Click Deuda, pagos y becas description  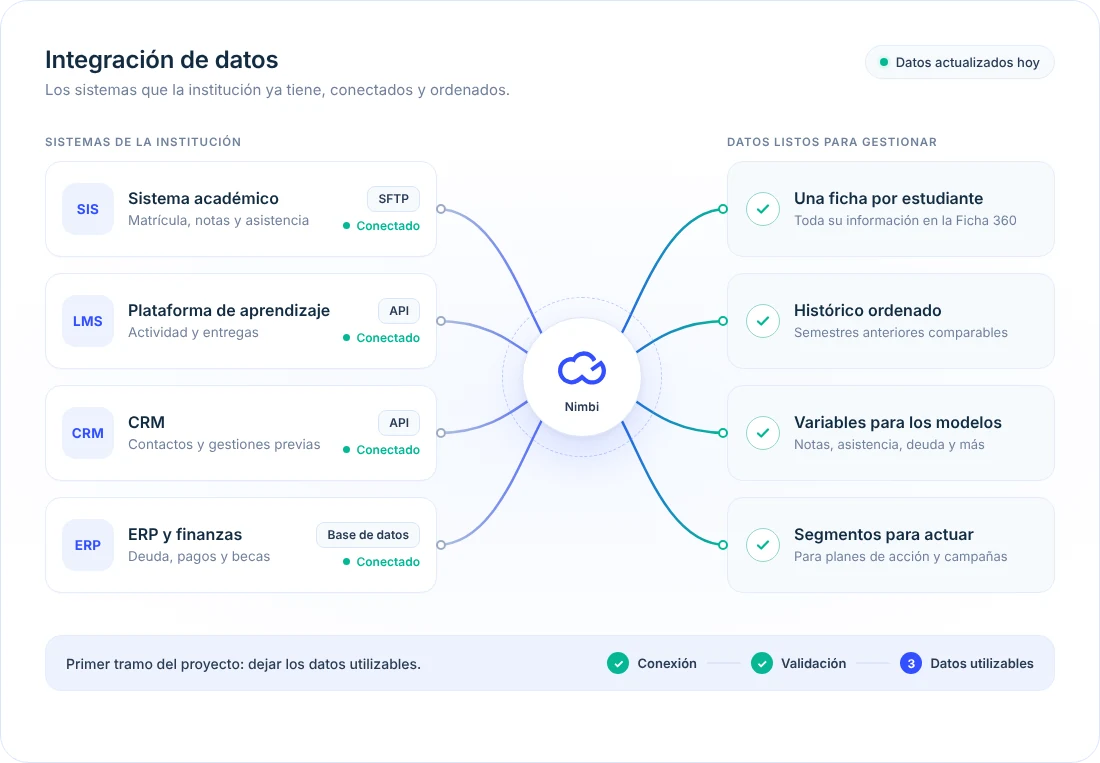pyautogui.click(x=199, y=557)
